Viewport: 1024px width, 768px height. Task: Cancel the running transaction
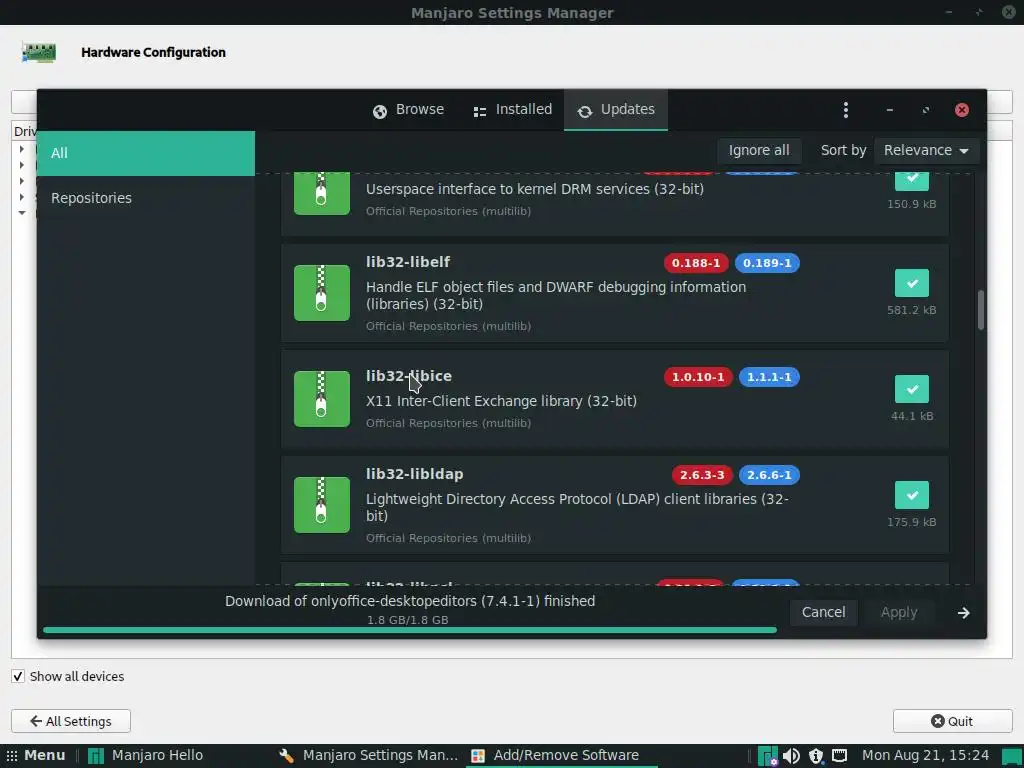click(x=824, y=613)
